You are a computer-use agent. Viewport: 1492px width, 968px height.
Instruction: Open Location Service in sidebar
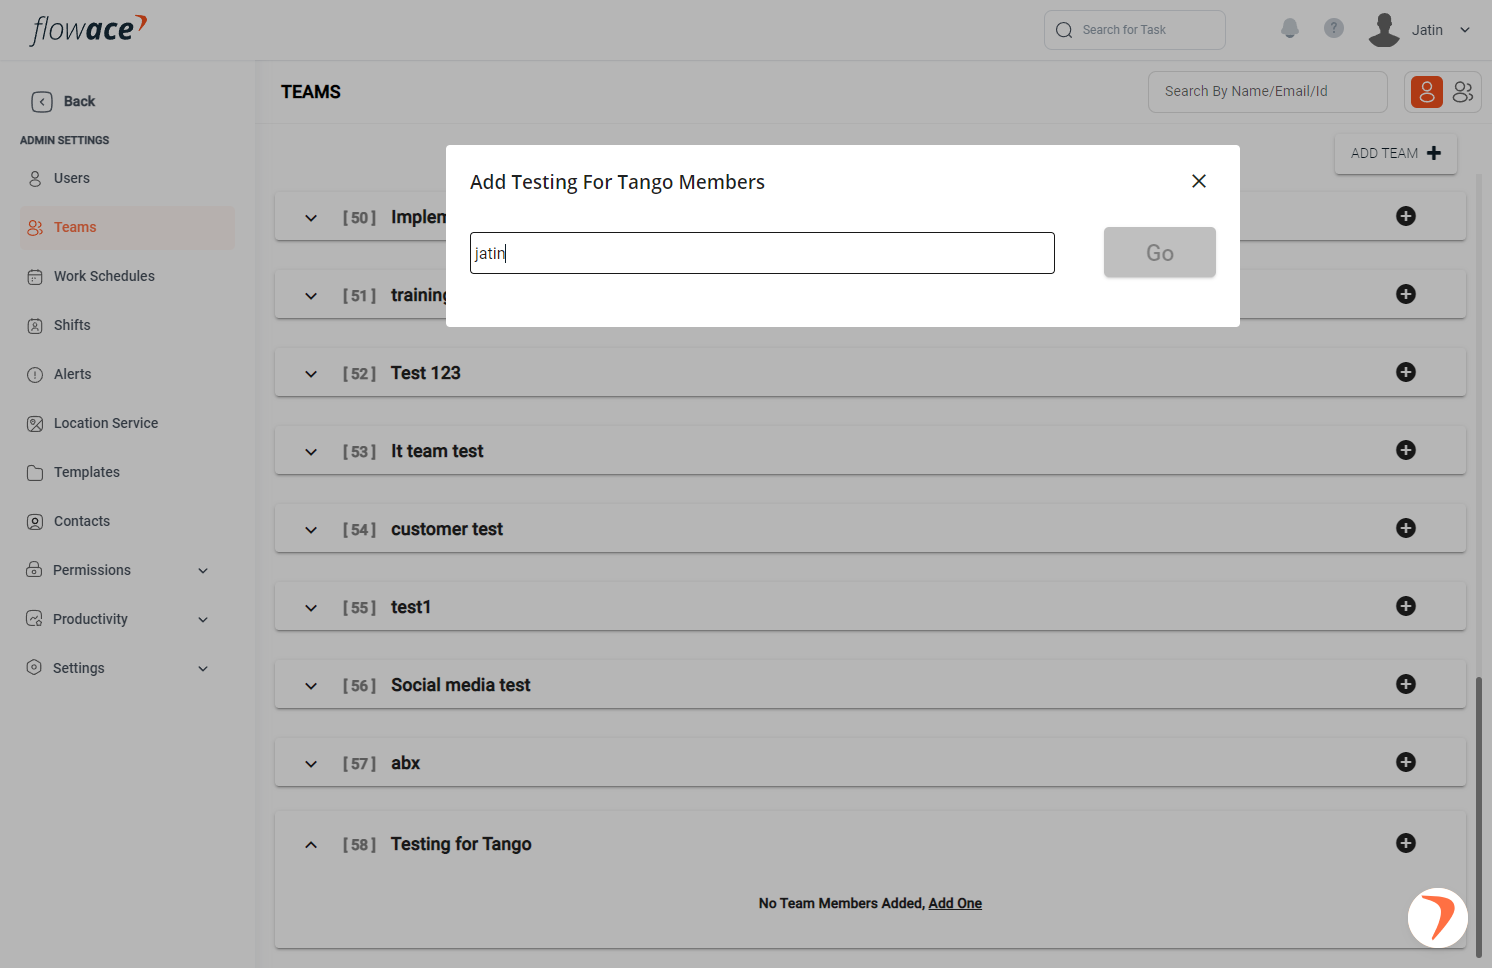coord(127,423)
